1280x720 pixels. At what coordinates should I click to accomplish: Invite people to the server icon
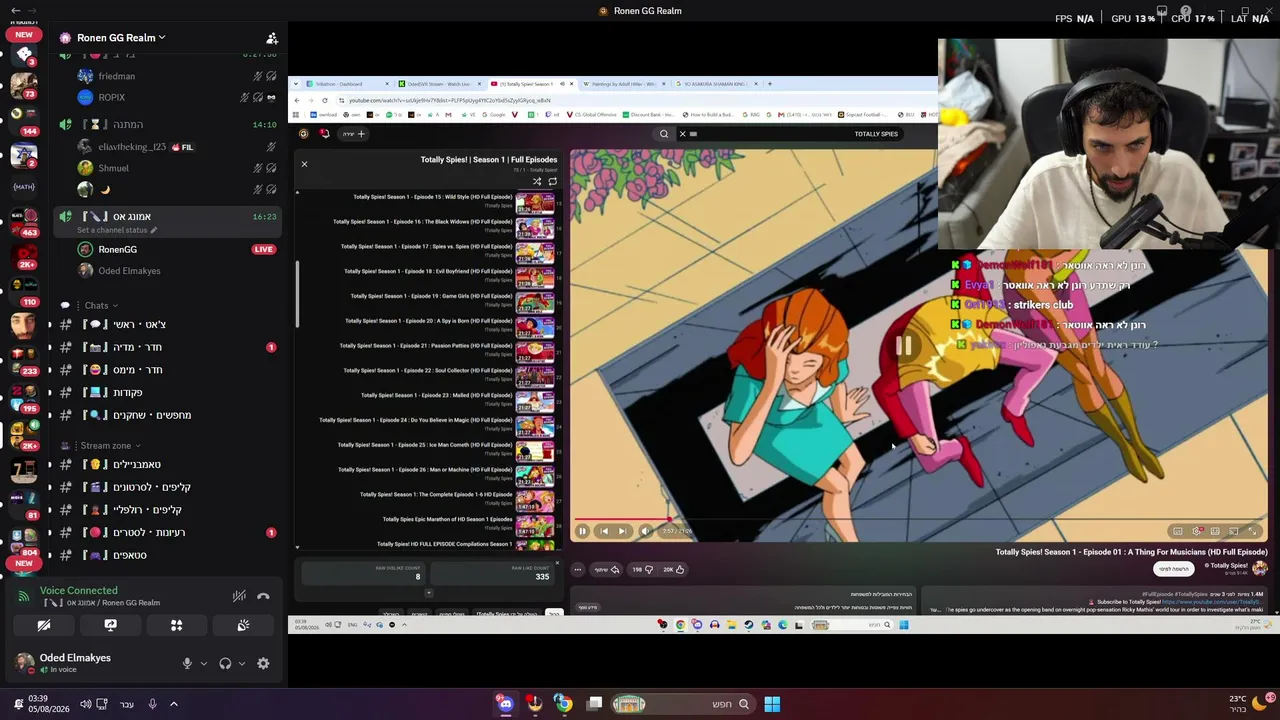click(x=271, y=38)
